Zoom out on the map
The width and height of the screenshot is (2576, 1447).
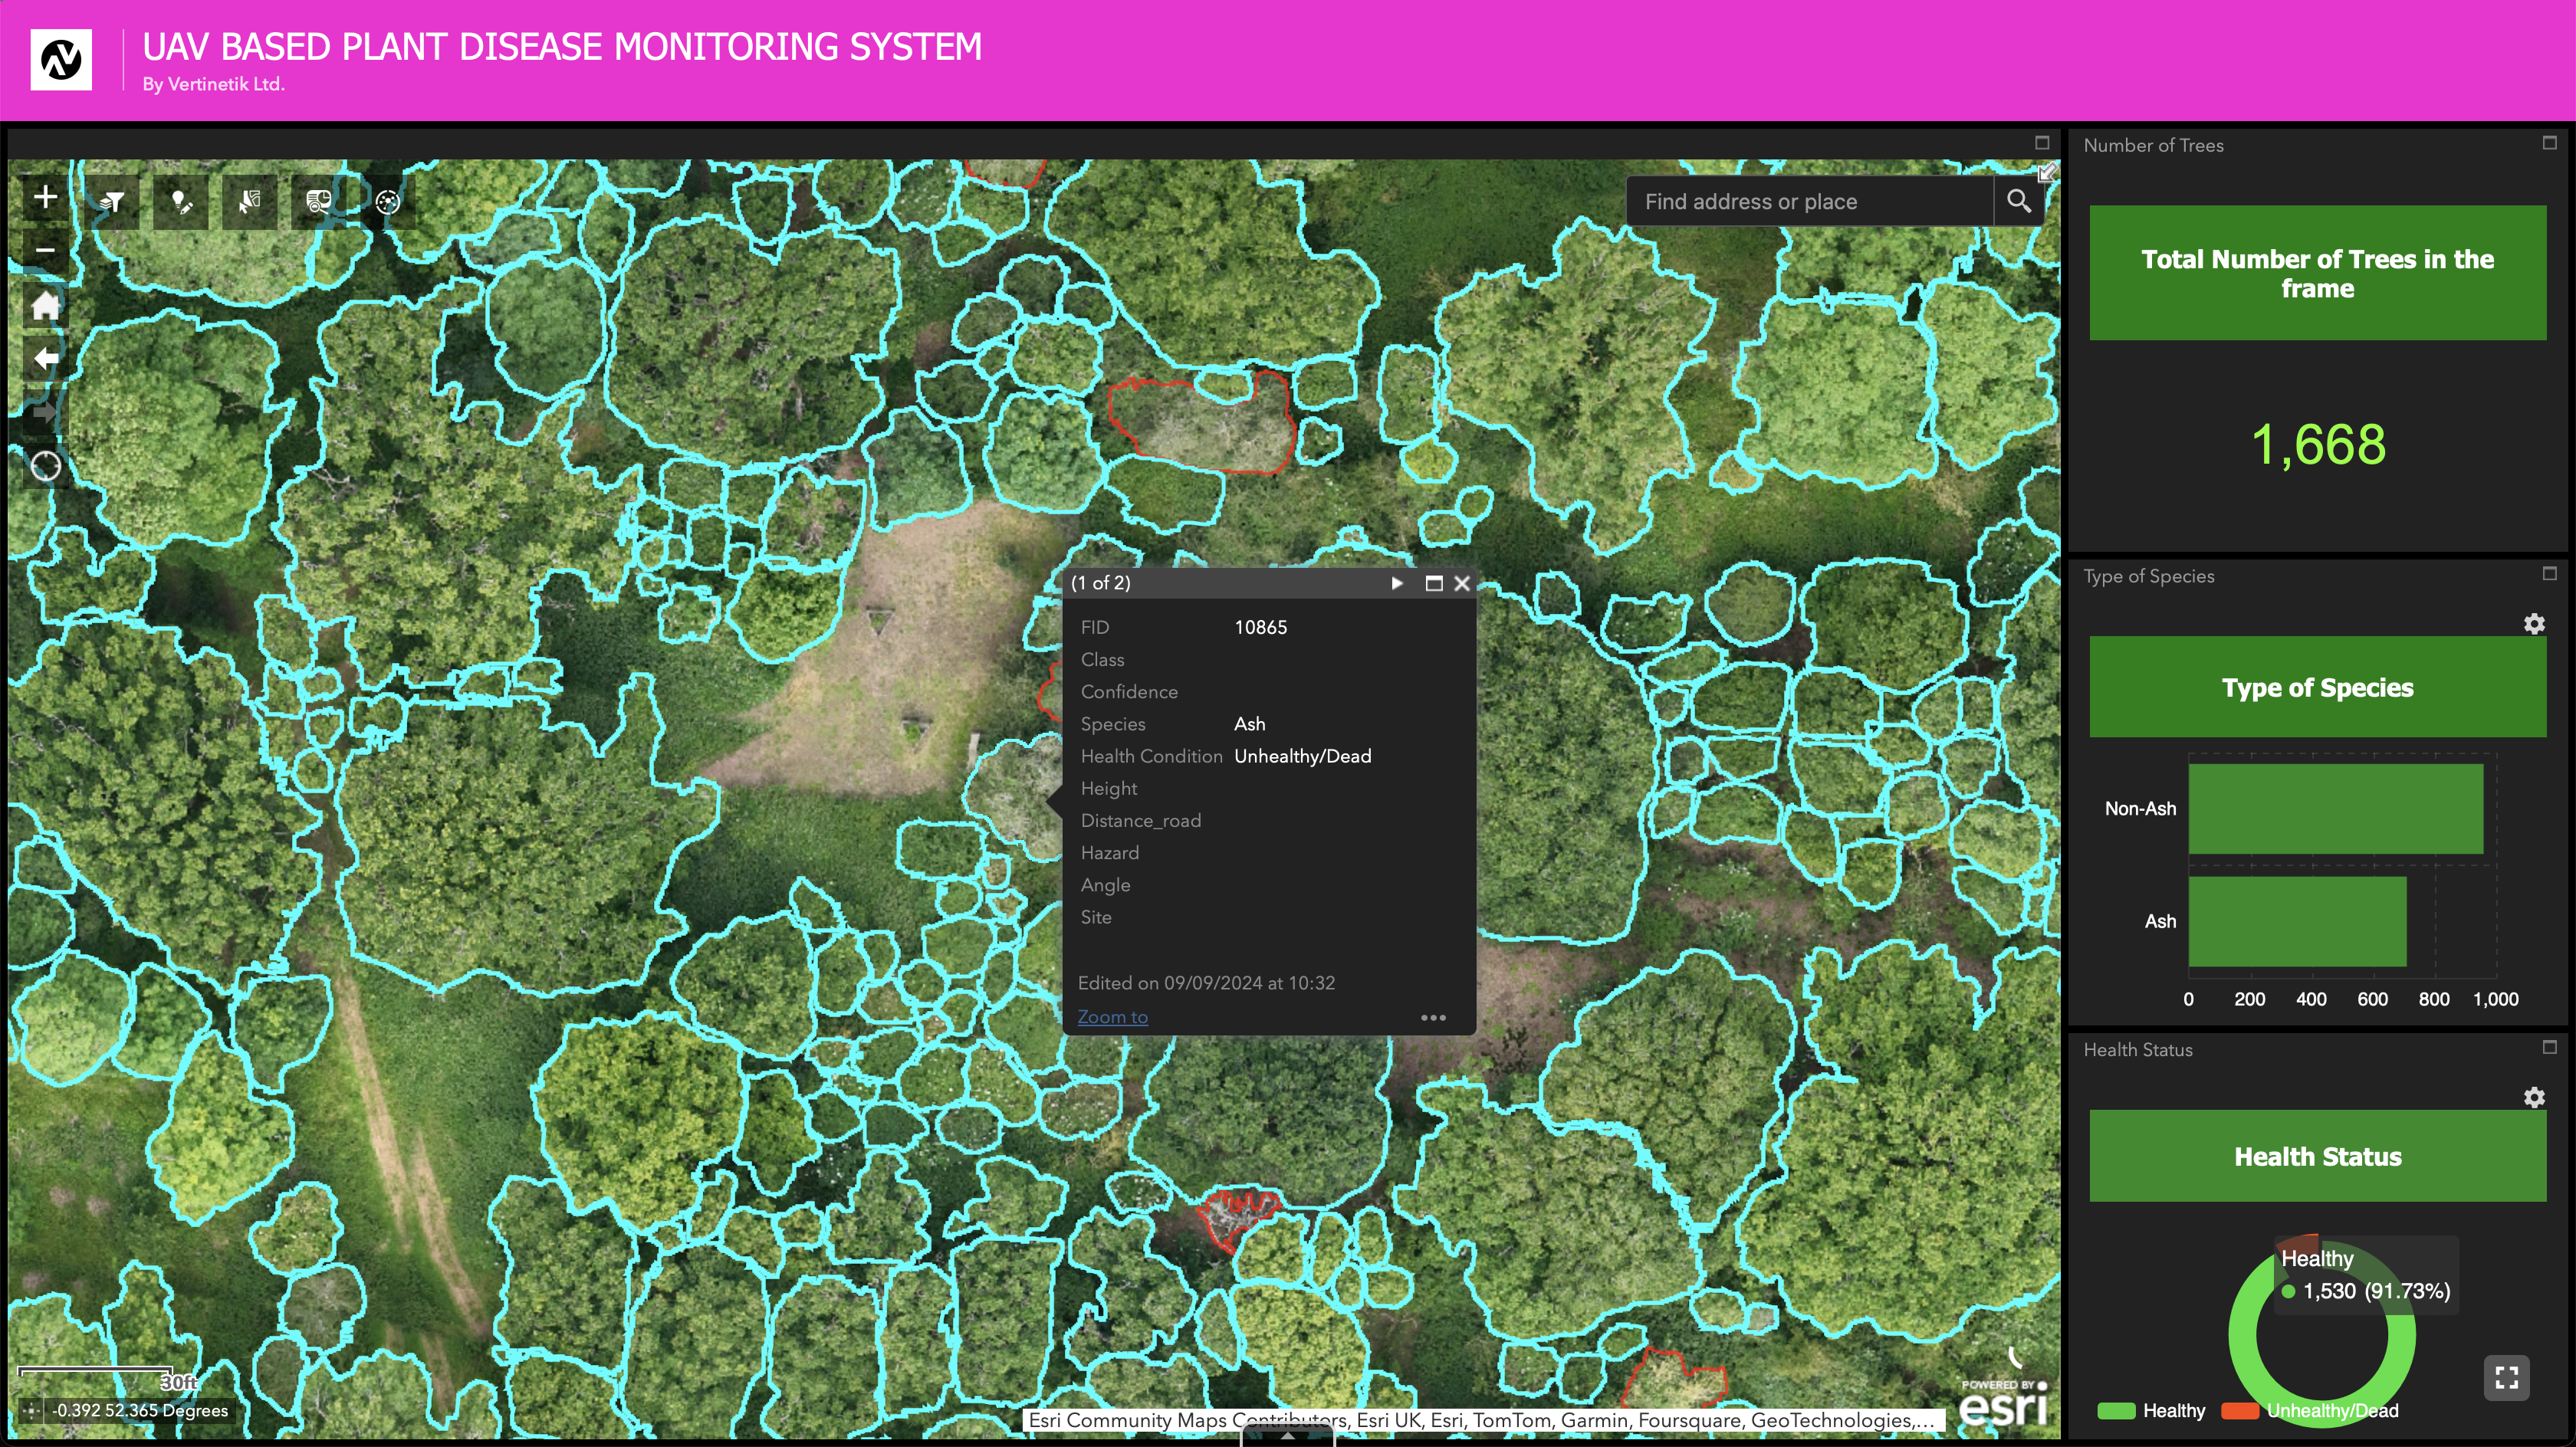(45, 250)
